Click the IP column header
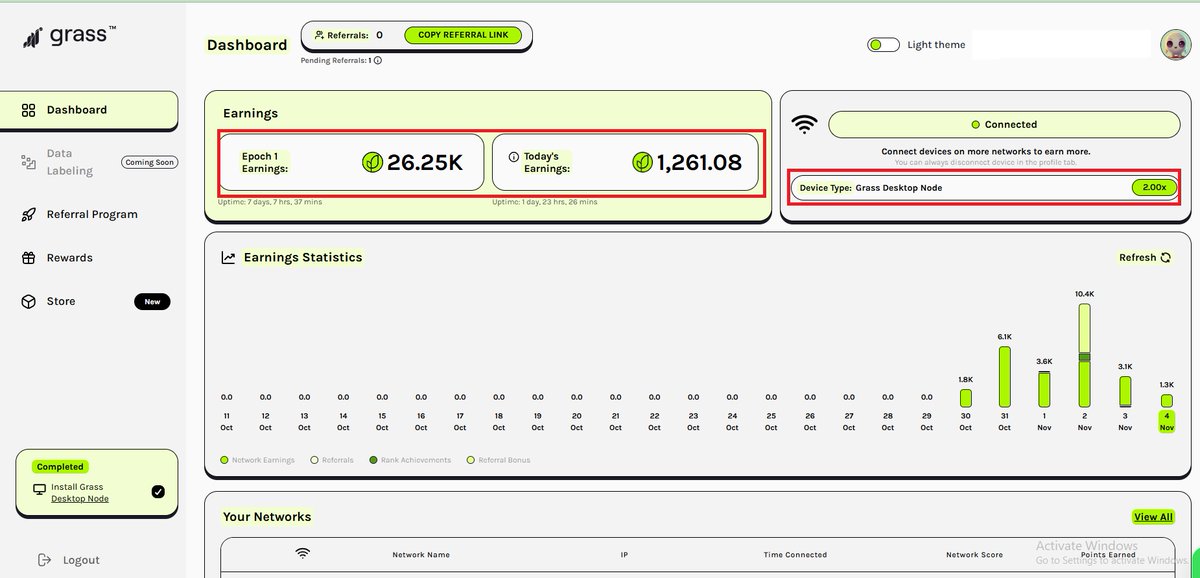This screenshot has width=1200, height=578. [624, 554]
